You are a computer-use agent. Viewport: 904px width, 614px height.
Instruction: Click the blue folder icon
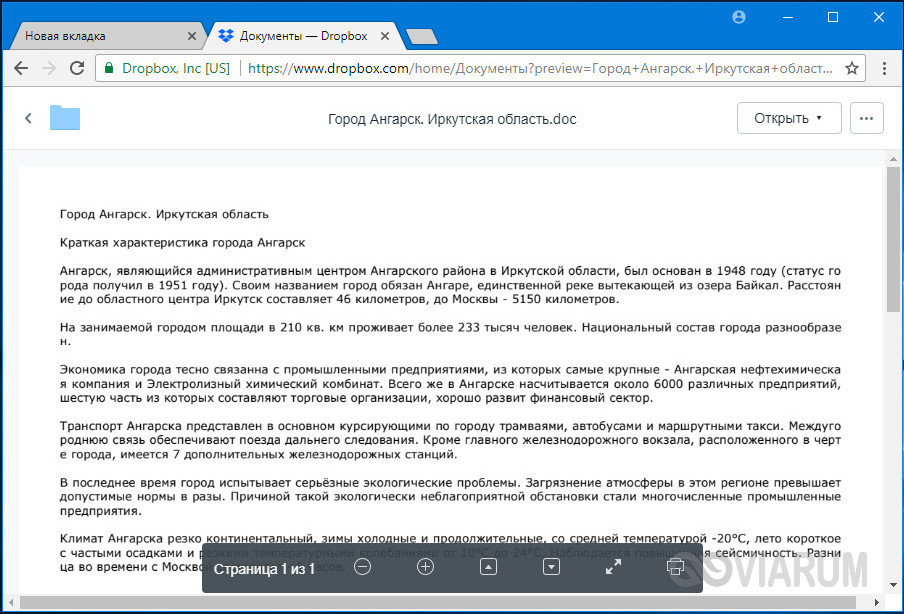[65, 118]
